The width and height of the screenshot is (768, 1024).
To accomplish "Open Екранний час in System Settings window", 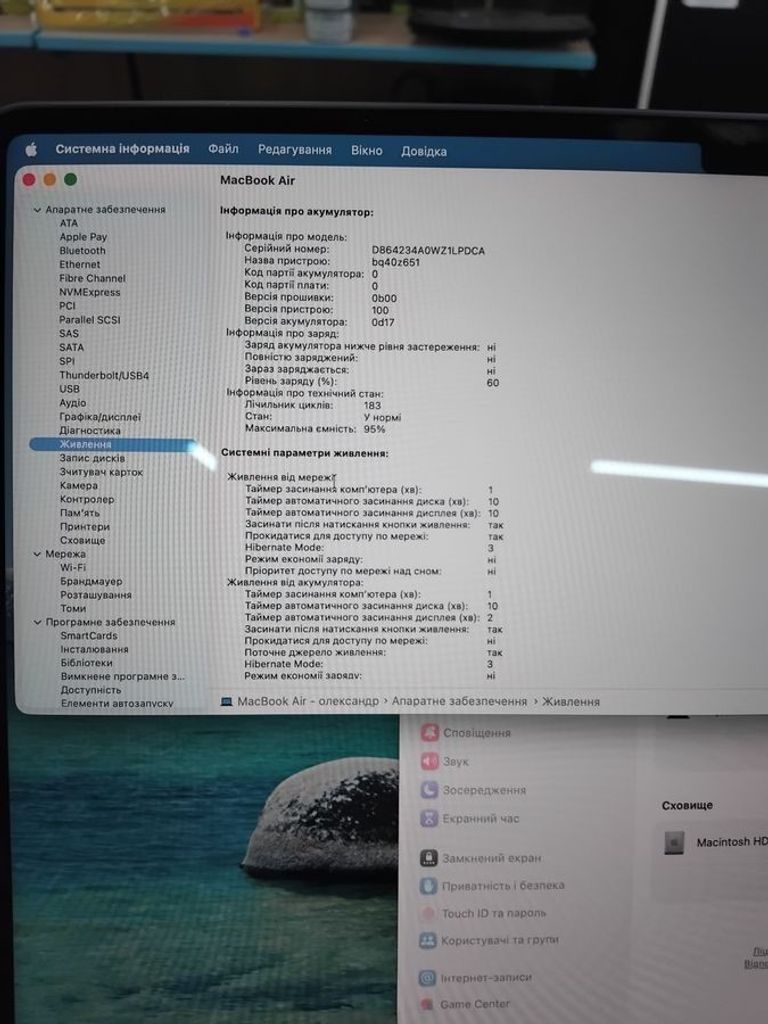I will [470, 818].
